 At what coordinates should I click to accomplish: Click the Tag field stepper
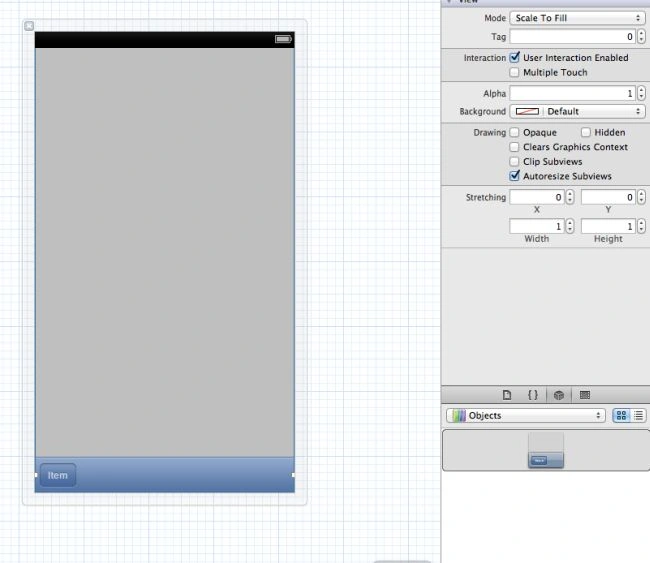point(641,37)
